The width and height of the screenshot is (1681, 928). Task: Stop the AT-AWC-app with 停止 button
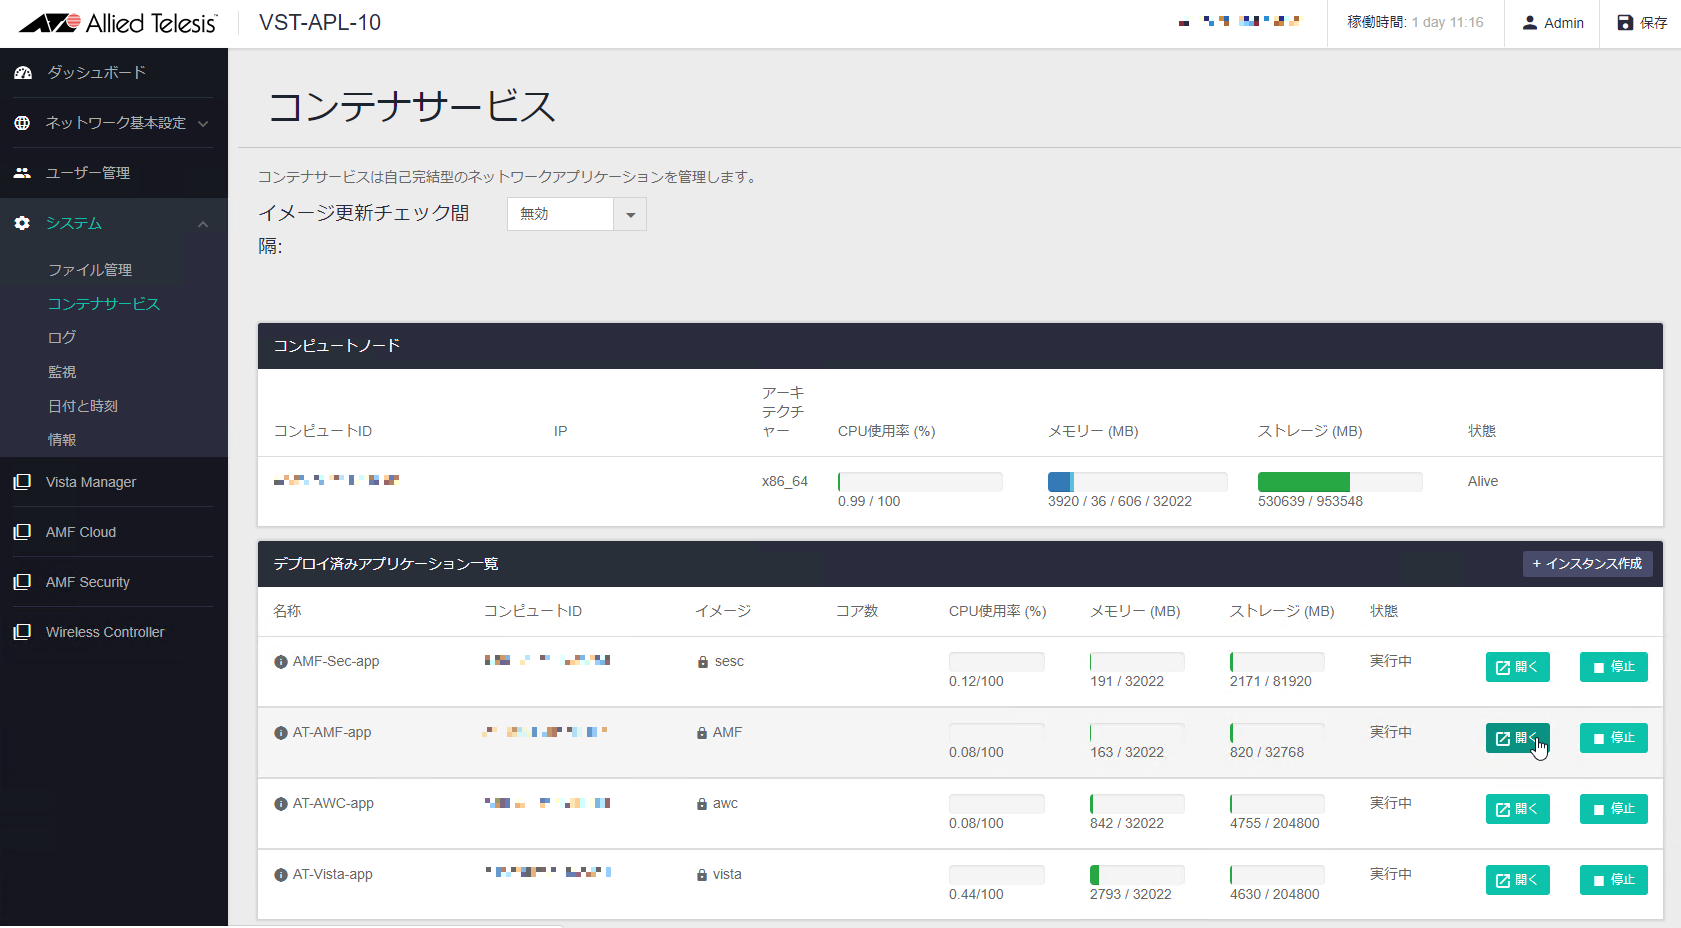(1613, 809)
